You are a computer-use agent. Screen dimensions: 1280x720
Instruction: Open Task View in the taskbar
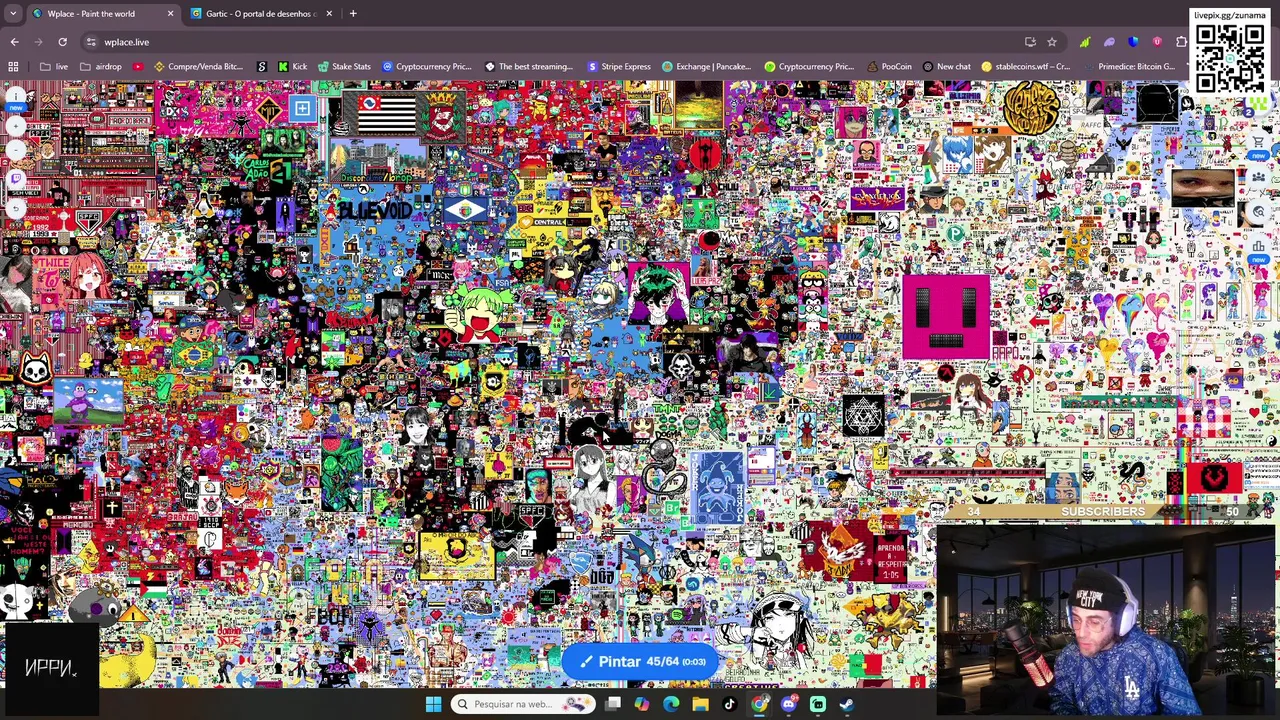613,704
